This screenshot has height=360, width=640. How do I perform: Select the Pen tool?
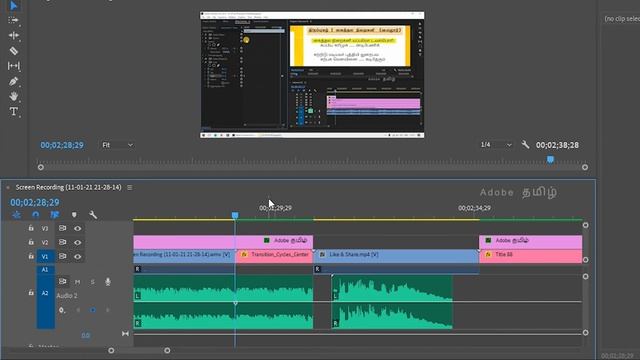coord(13,81)
